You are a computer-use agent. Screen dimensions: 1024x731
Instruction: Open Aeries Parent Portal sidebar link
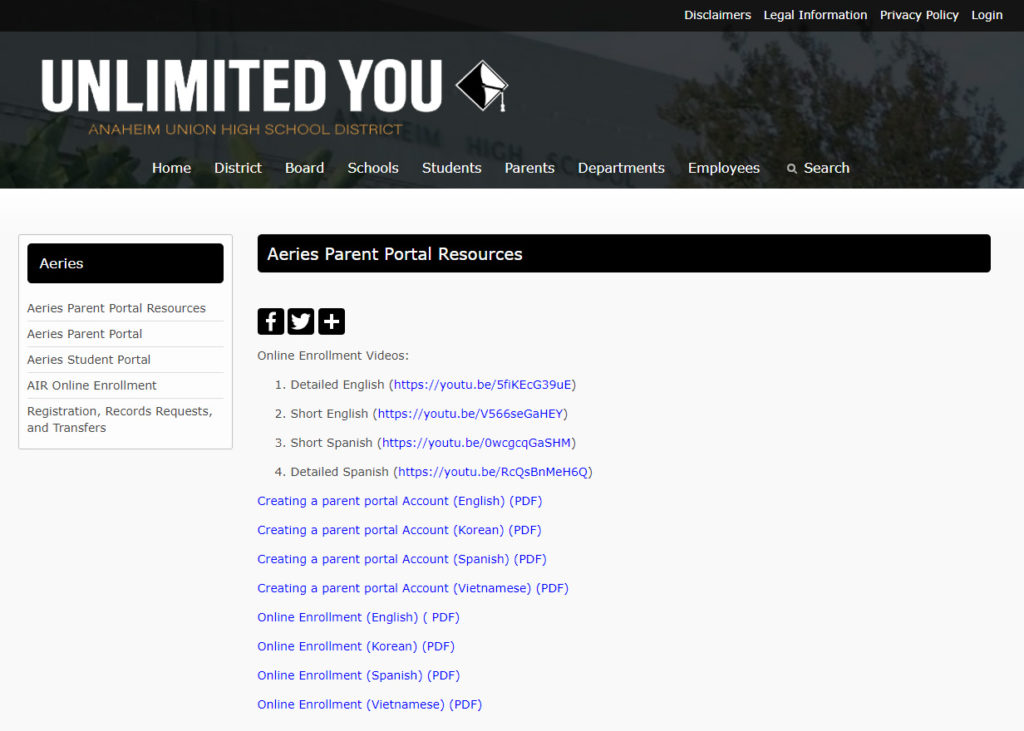84,334
